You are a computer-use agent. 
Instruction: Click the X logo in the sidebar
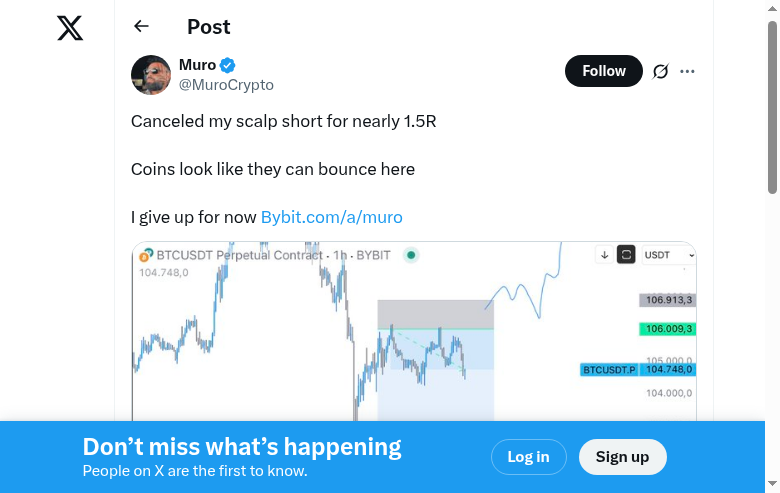click(x=70, y=28)
